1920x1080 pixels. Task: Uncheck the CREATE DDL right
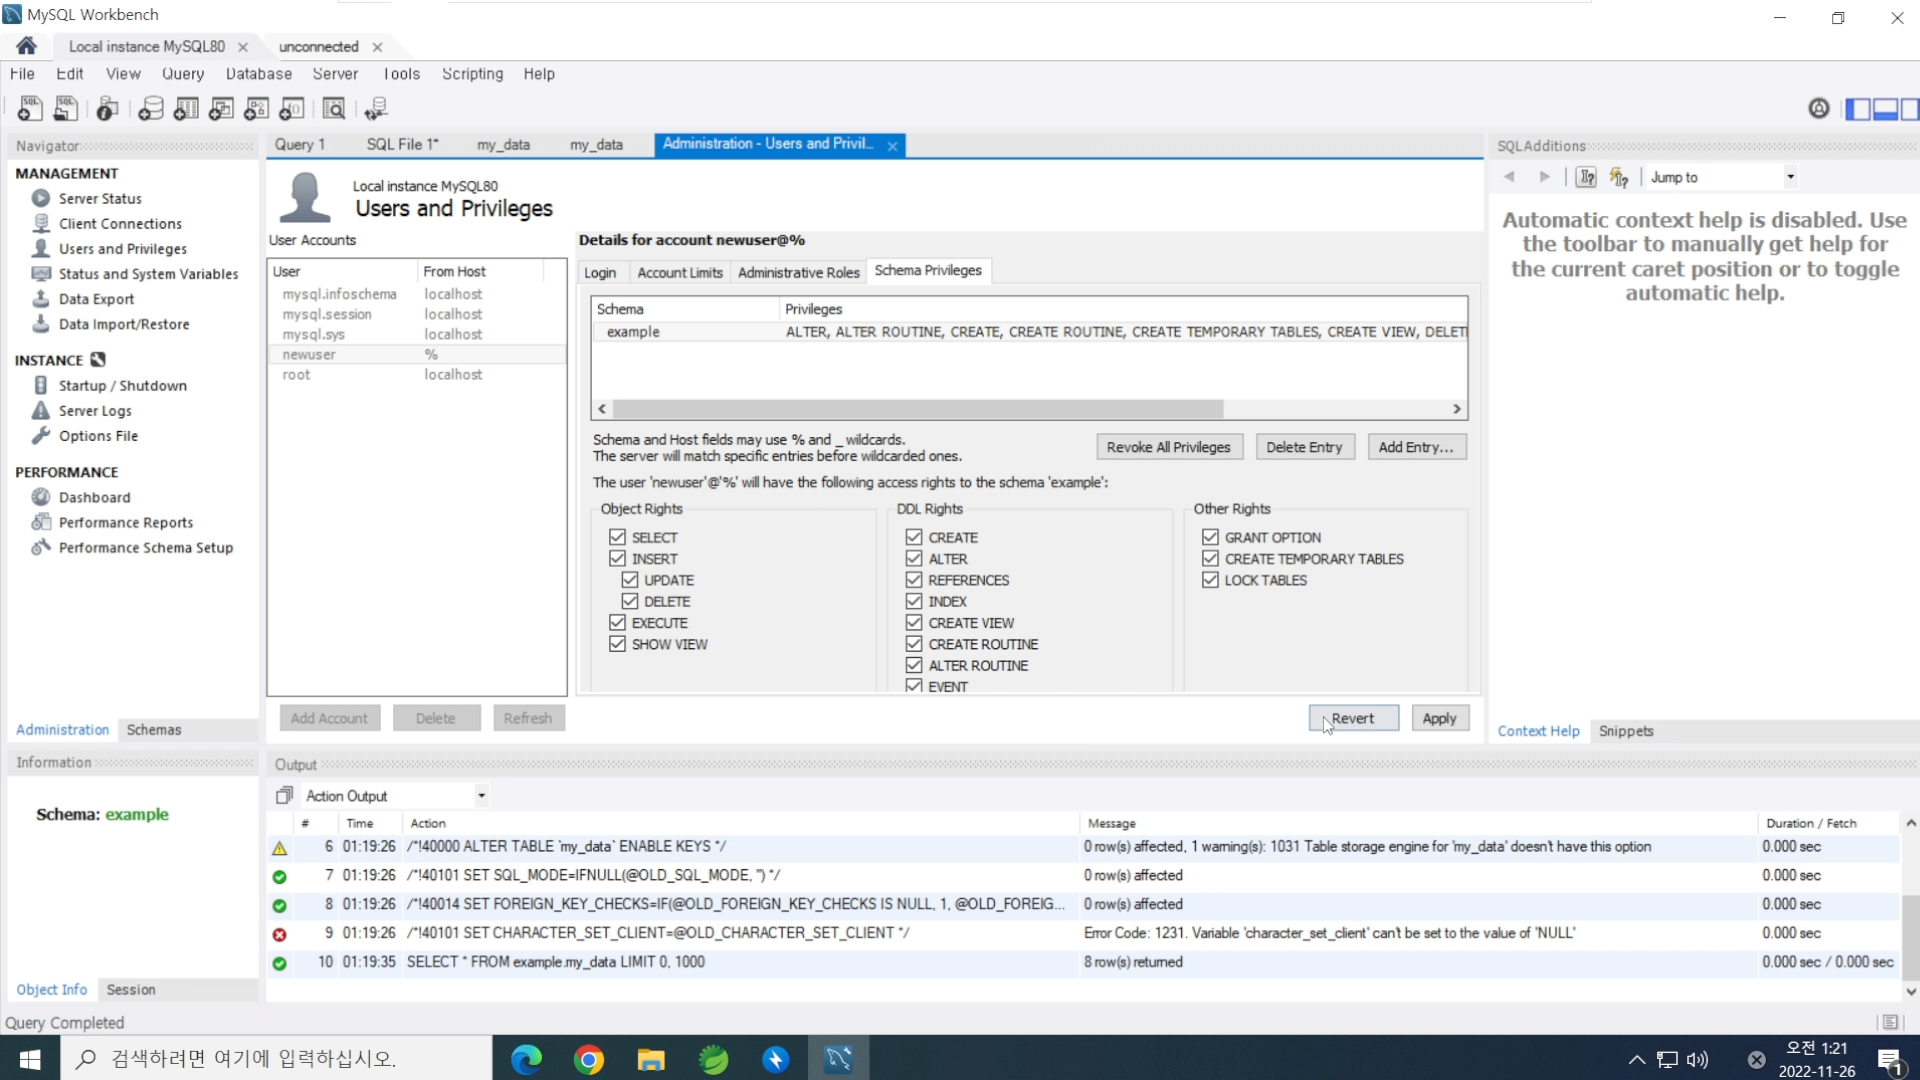click(914, 537)
